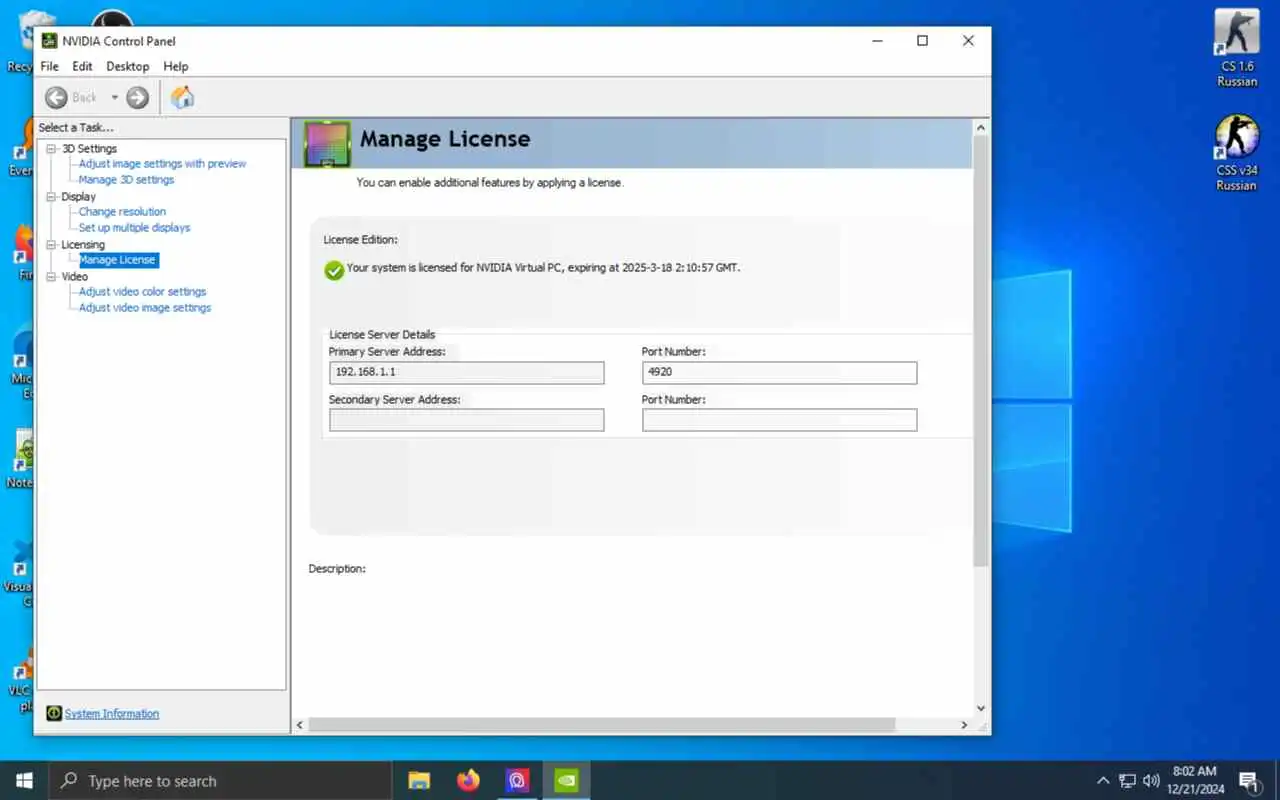Click the horizontal scrollbar thumb

click(x=602, y=725)
